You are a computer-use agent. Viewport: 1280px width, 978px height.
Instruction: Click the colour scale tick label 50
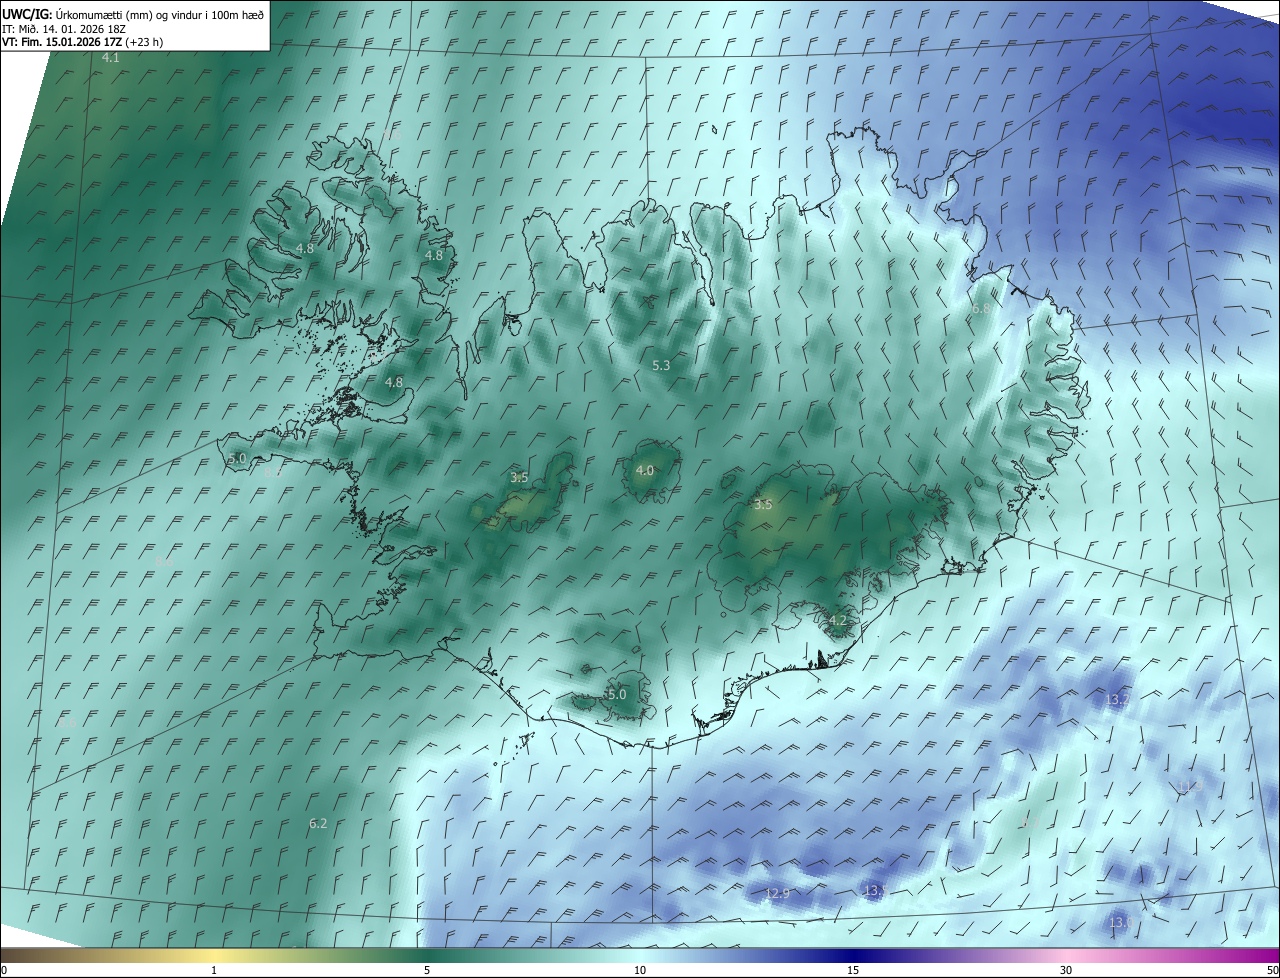point(1272,970)
